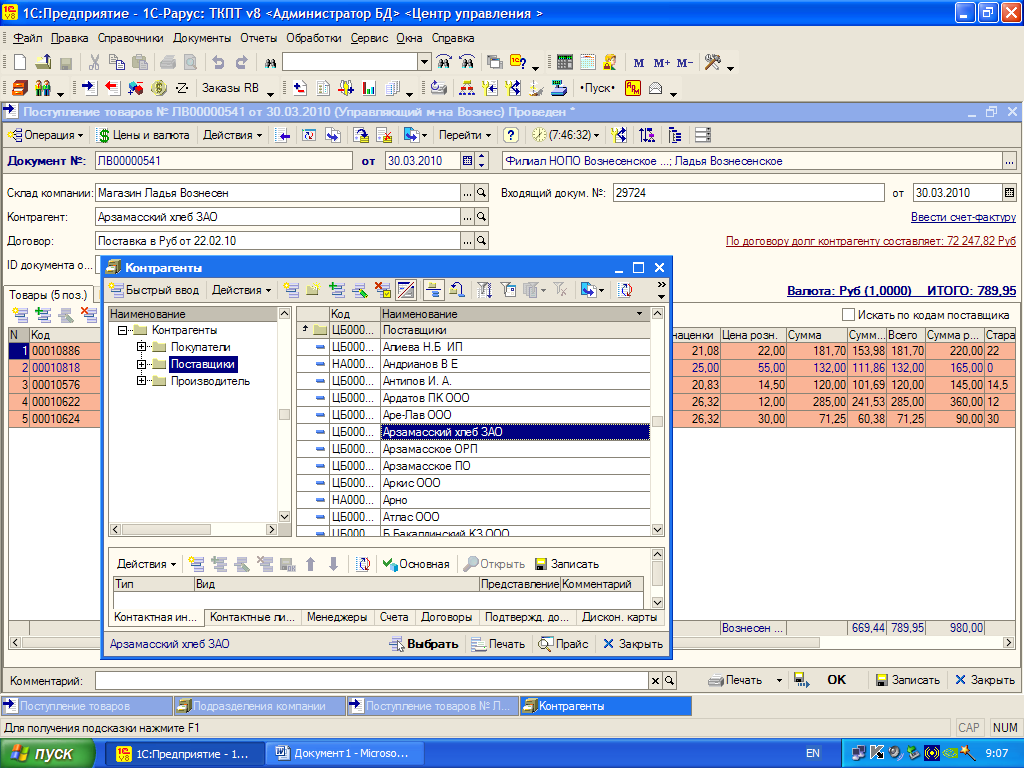Click the OK button of the document

(x=837, y=680)
